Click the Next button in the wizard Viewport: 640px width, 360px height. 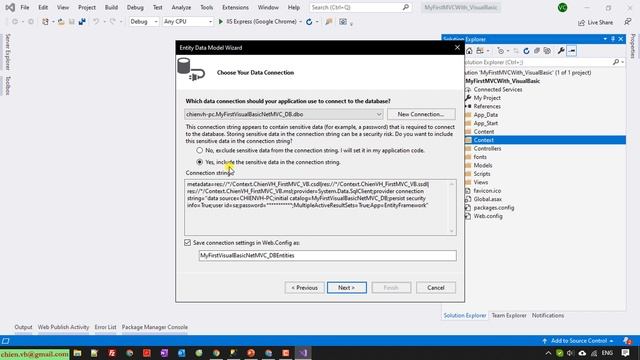pyautogui.click(x=347, y=288)
